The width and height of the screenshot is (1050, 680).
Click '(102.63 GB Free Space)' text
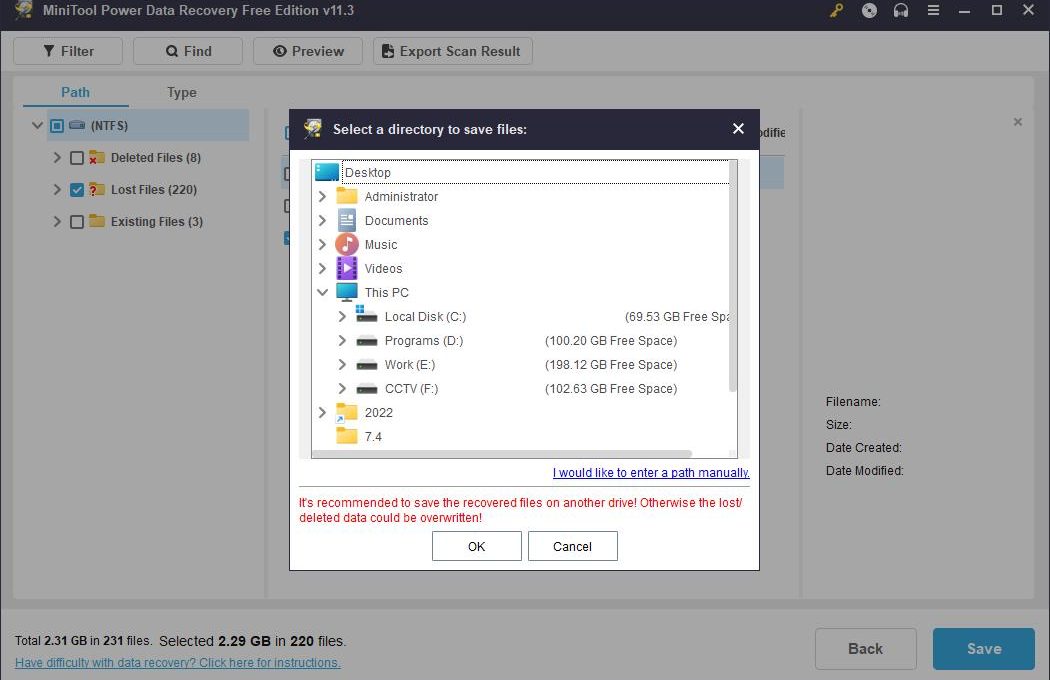(x=611, y=389)
